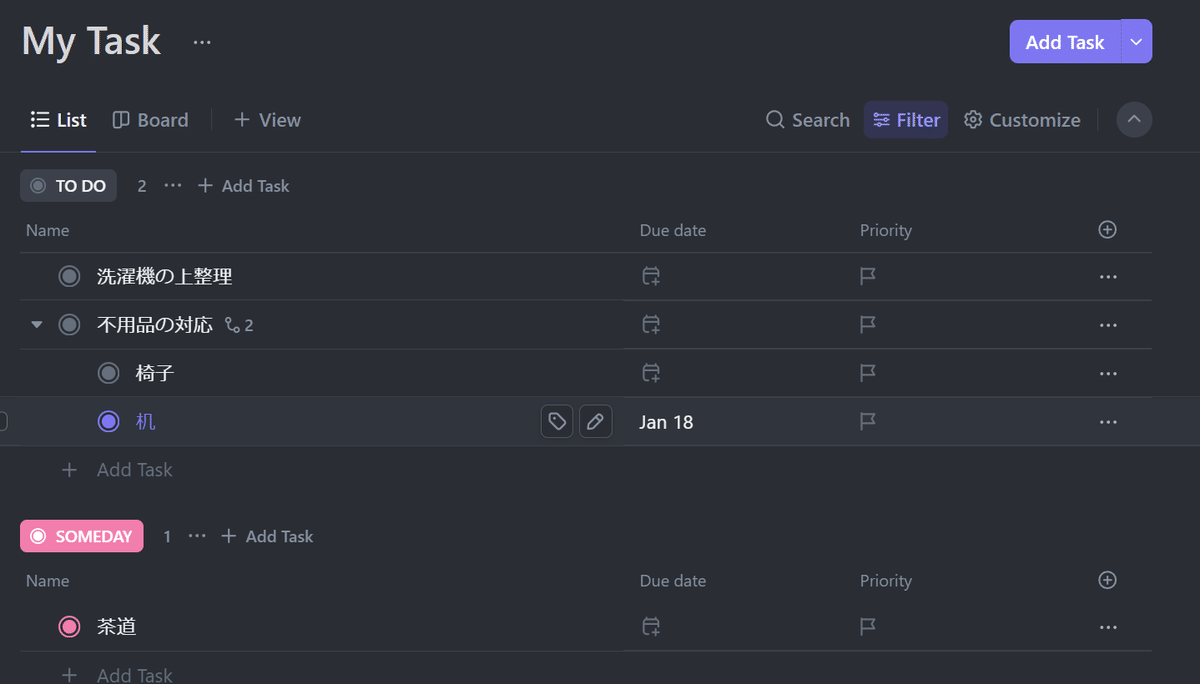
Task: Open dropdown arrow next to Add Task button
Action: (1136, 42)
